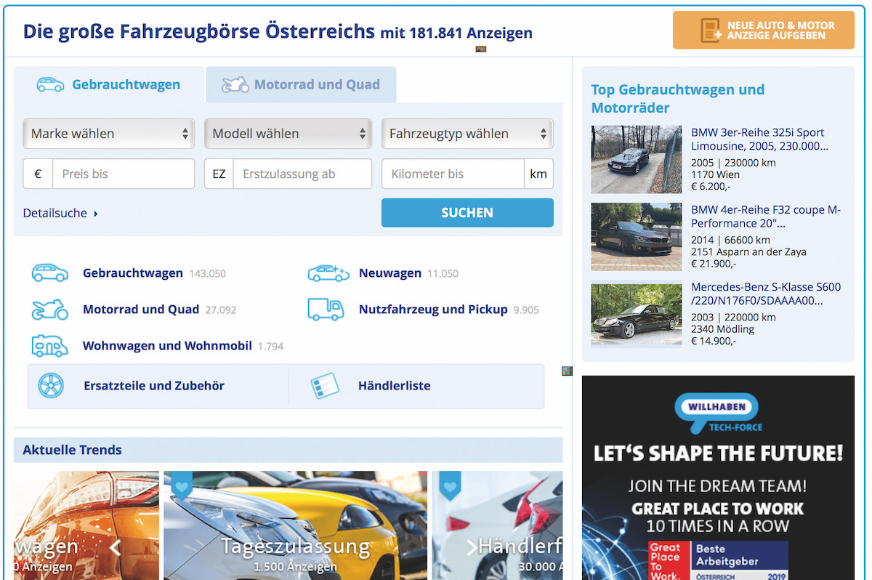
Task: Click the Kilometer bis input field
Action: point(453,173)
